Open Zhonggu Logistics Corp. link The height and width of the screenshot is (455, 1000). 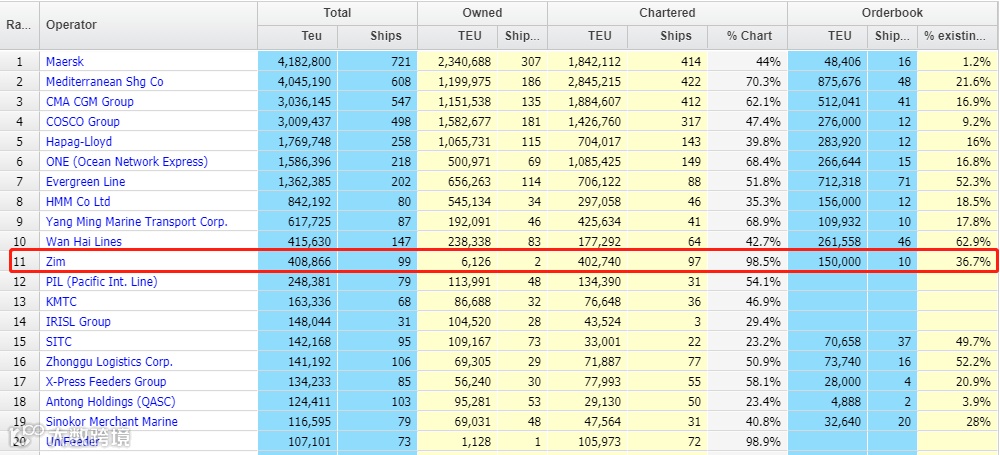(x=110, y=361)
